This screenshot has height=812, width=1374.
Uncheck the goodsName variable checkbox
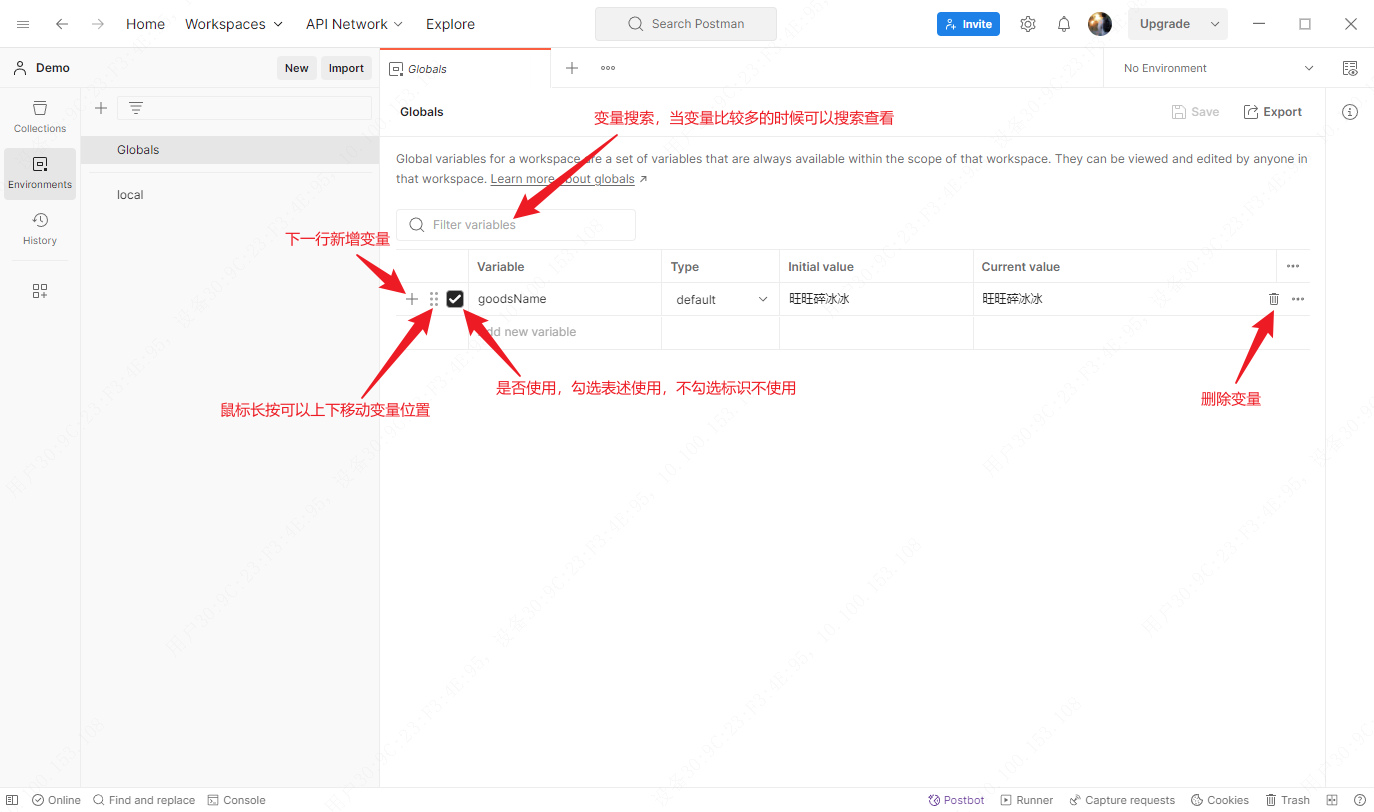(455, 299)
